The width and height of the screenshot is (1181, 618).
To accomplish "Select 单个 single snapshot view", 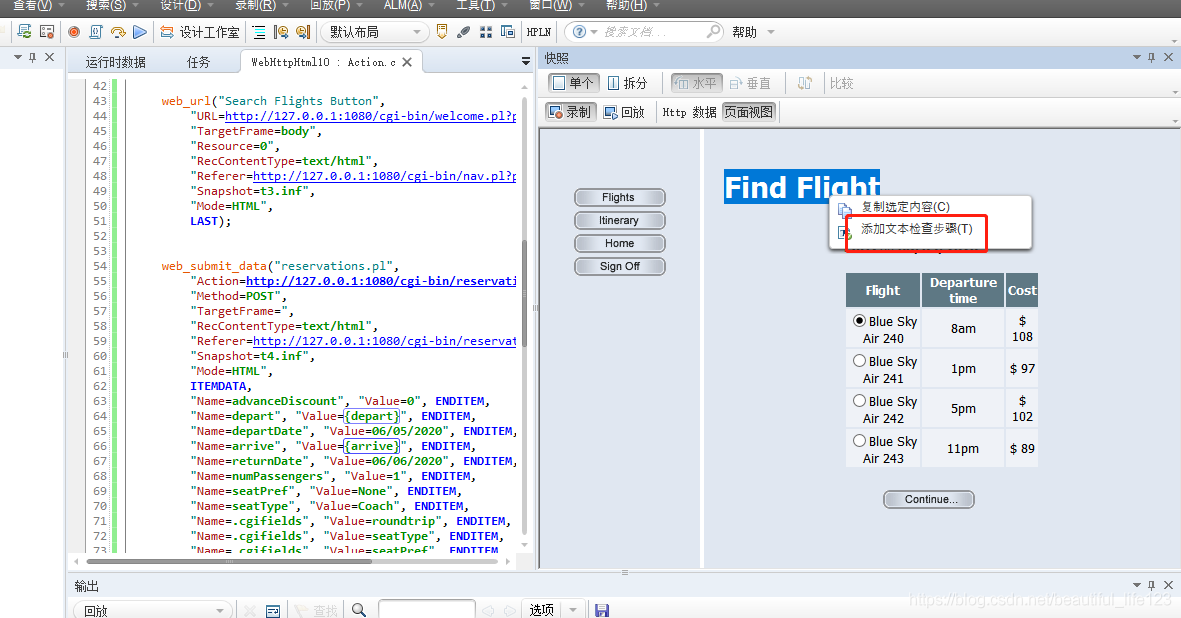I will 572,83.
